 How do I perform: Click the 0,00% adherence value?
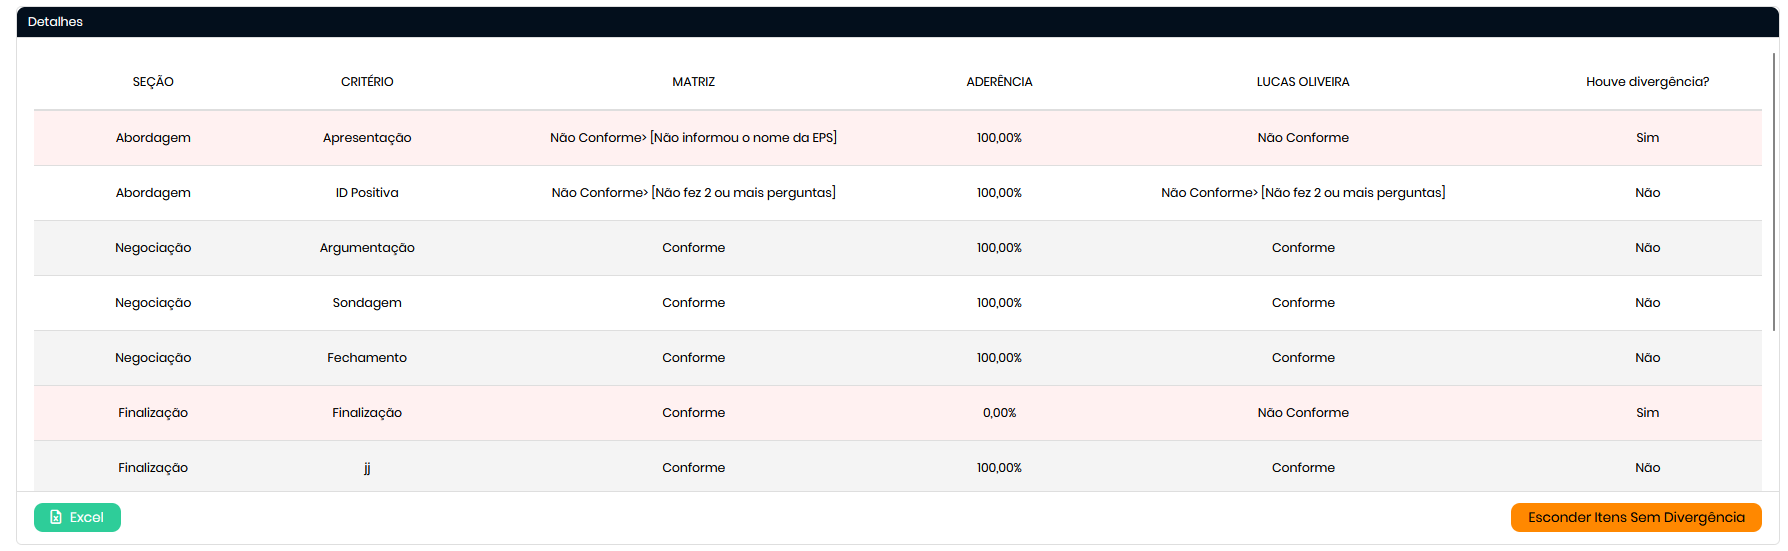point(999,413)
